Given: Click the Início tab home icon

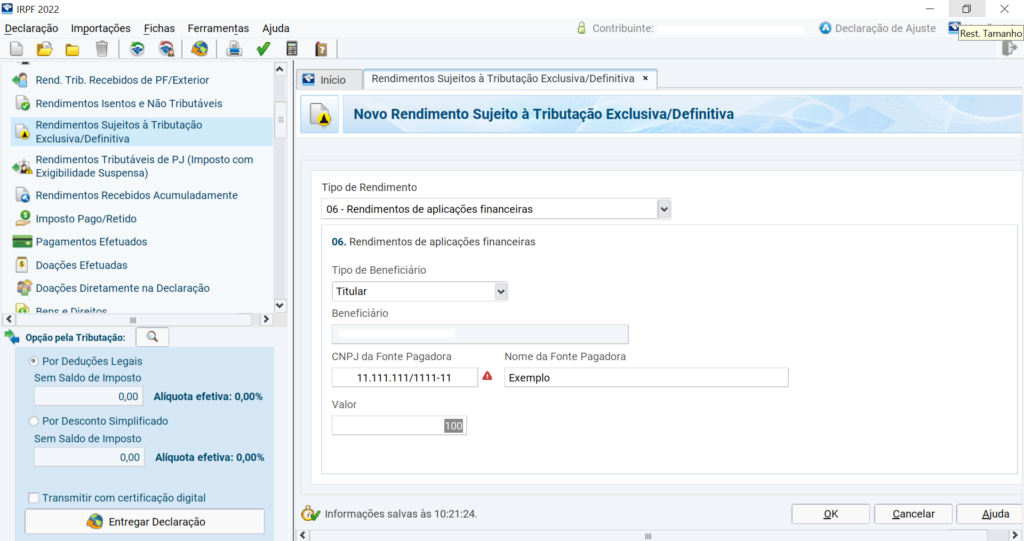Looking at the screenshot, I should [x=309, y=80].
